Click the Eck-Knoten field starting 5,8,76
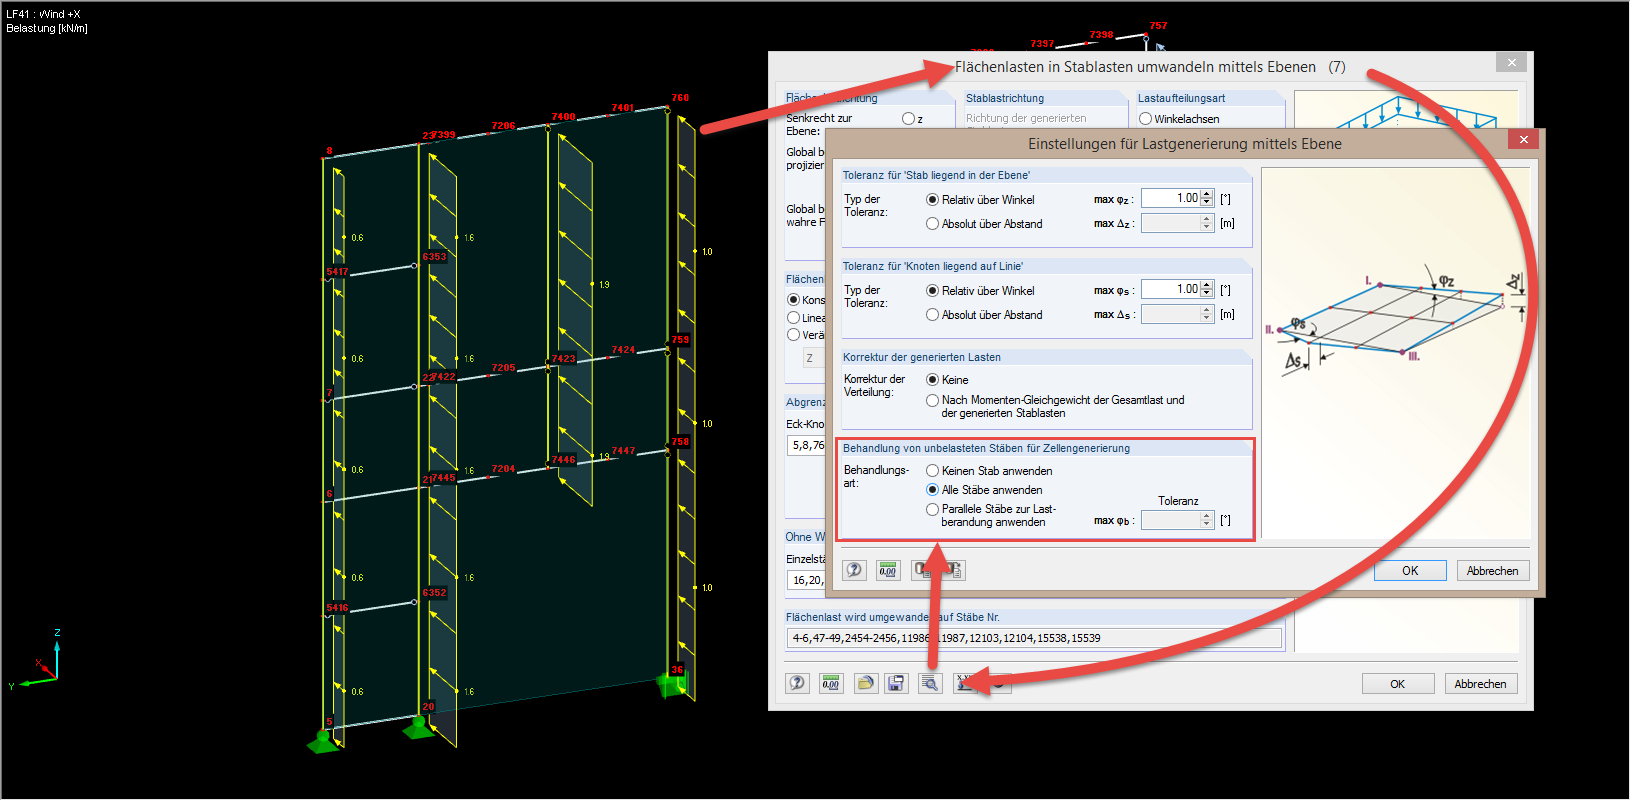 click(806, 445)
